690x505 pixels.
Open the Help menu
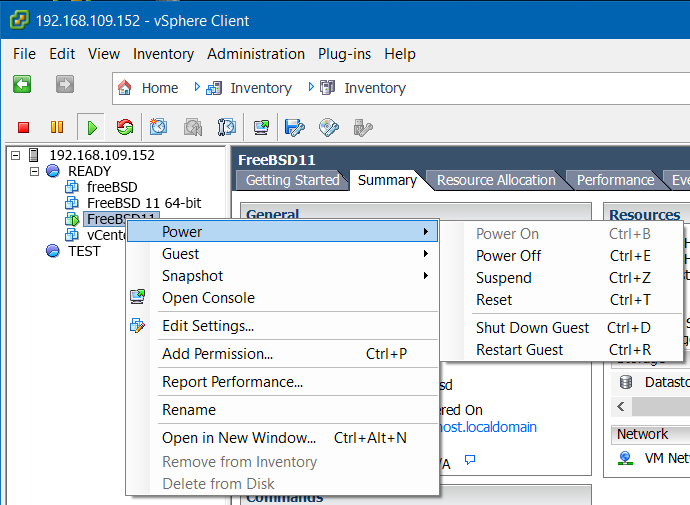pos(400,54)
